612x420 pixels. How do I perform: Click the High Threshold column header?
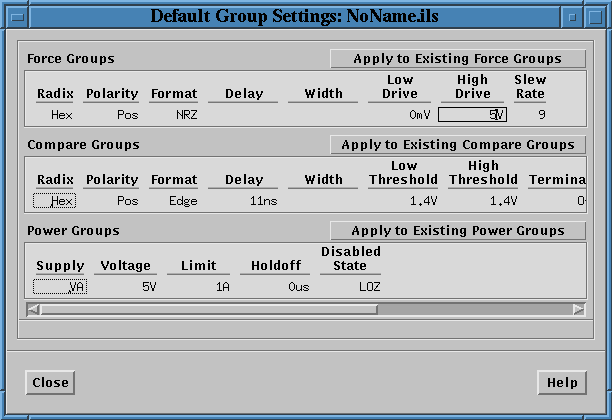(x=483, y=173)
